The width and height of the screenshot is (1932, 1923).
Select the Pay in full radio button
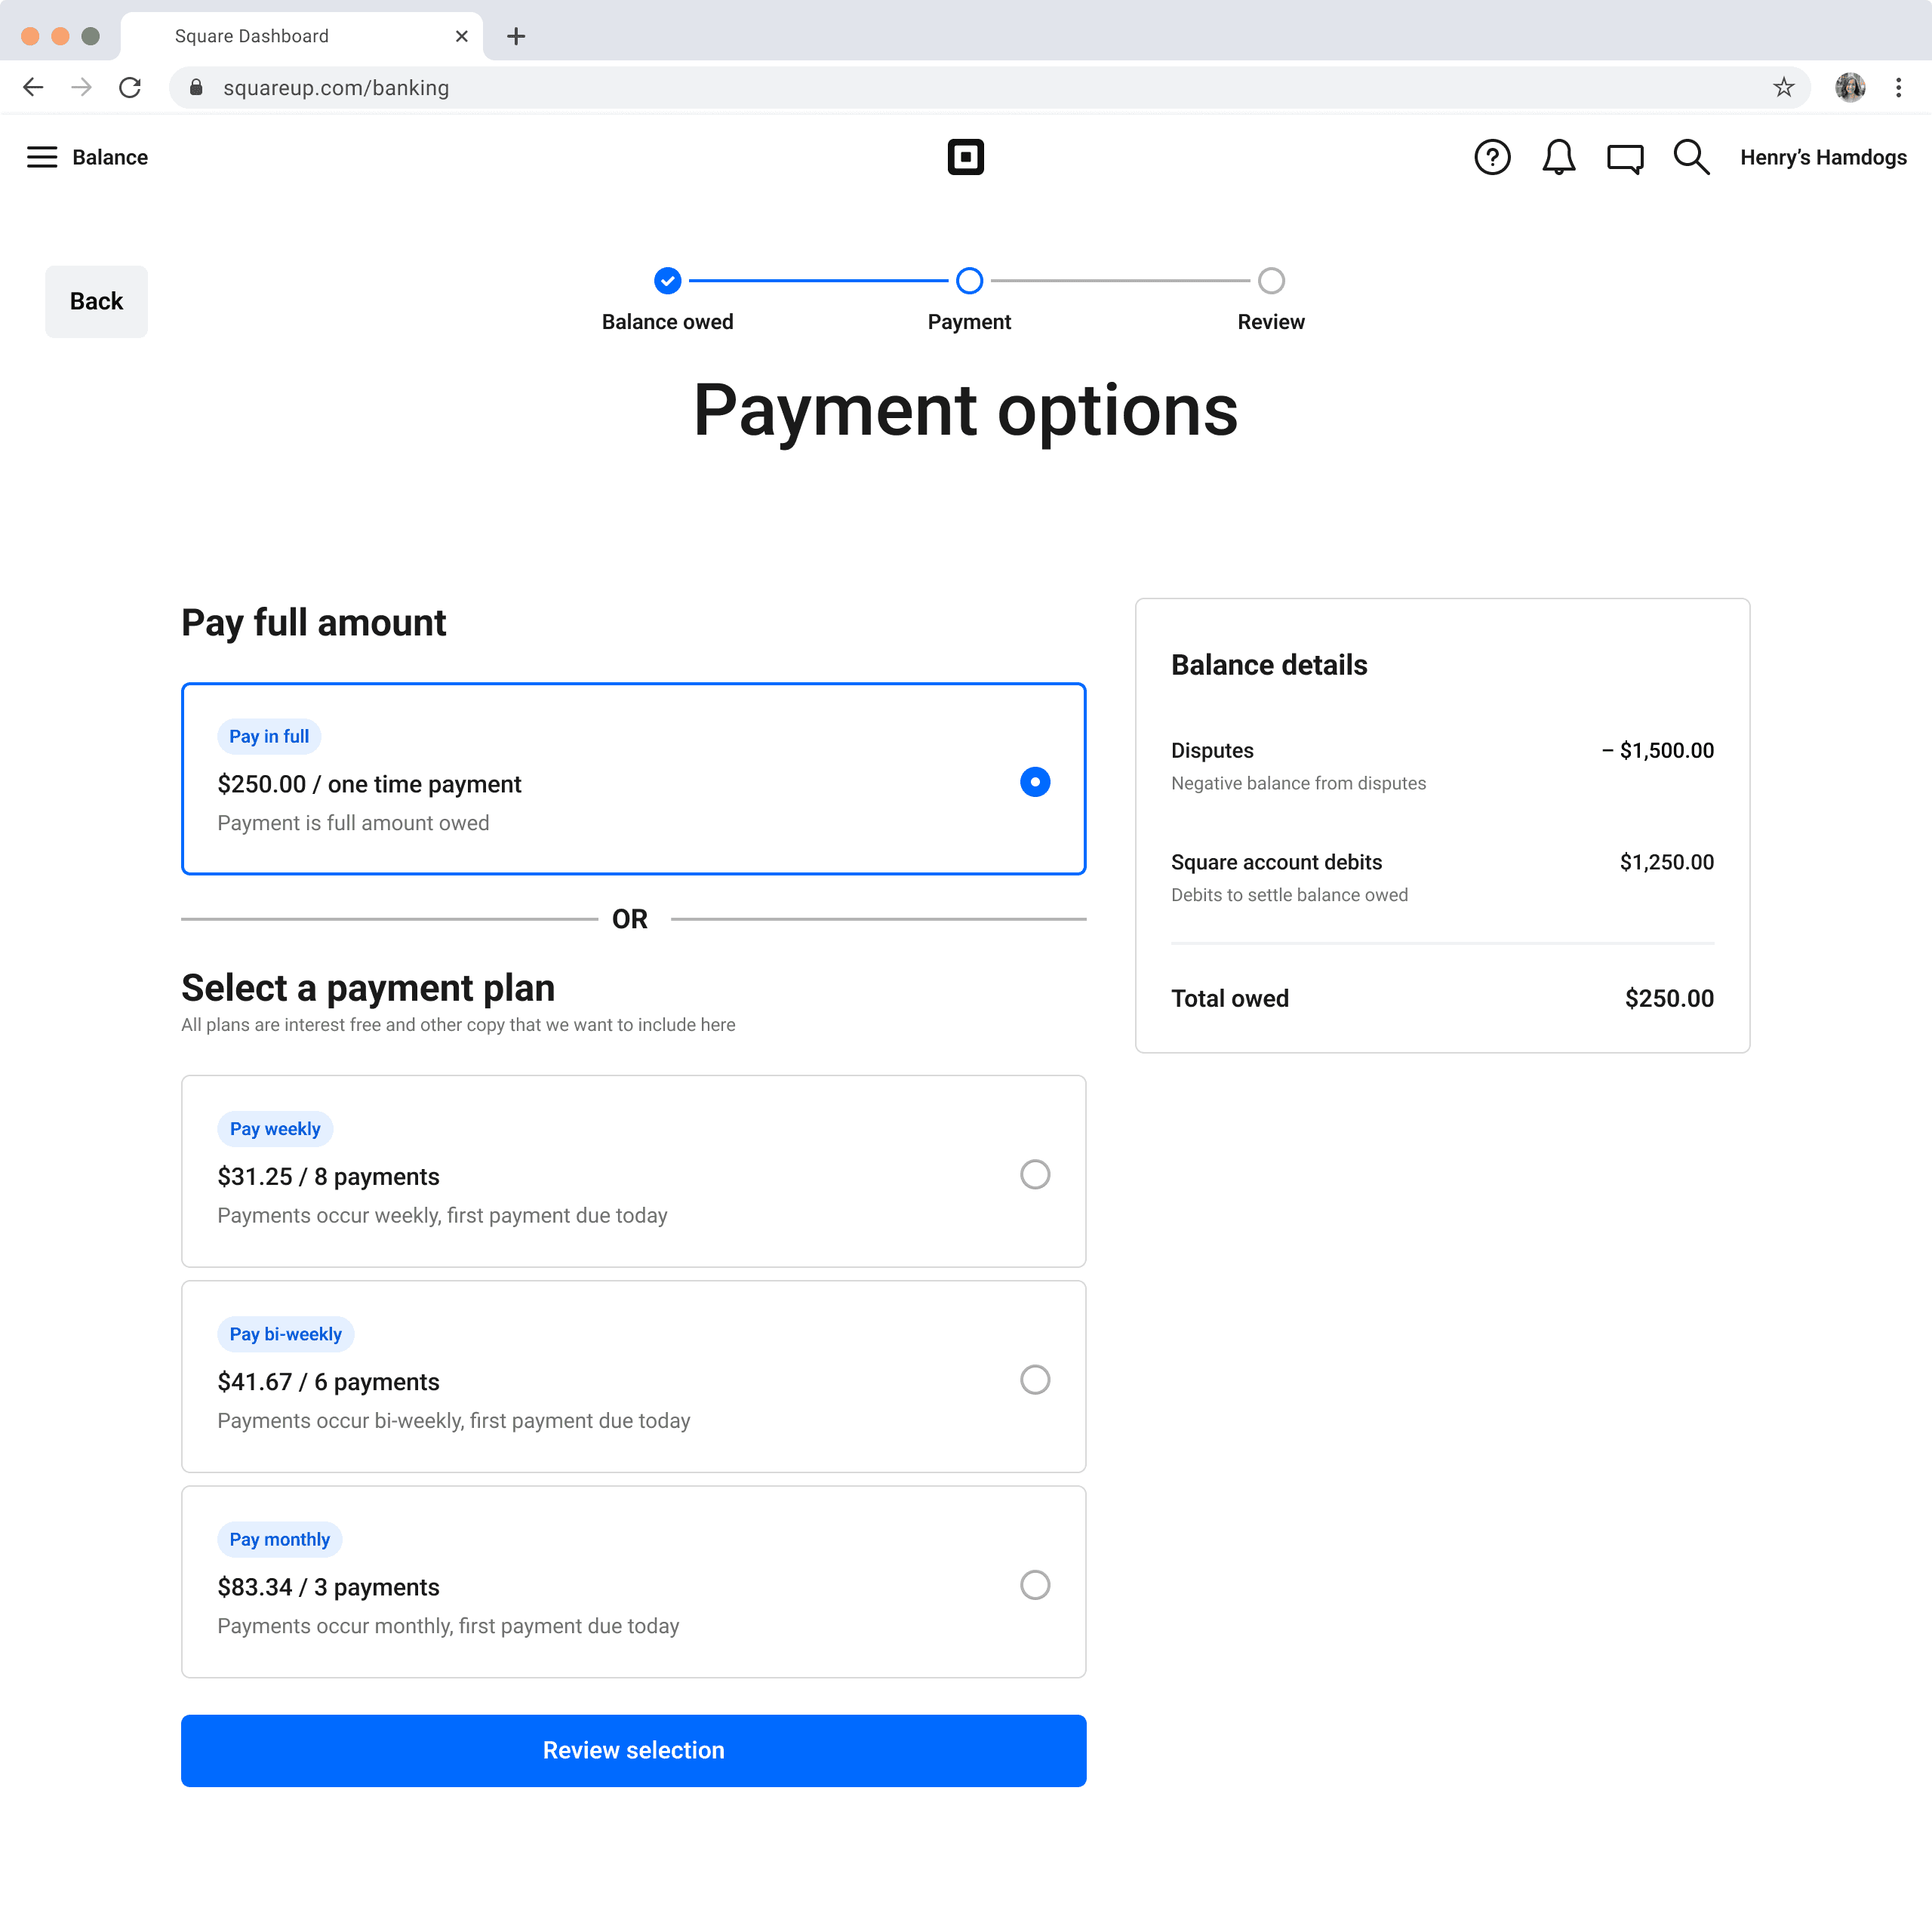click(1034, 782)
